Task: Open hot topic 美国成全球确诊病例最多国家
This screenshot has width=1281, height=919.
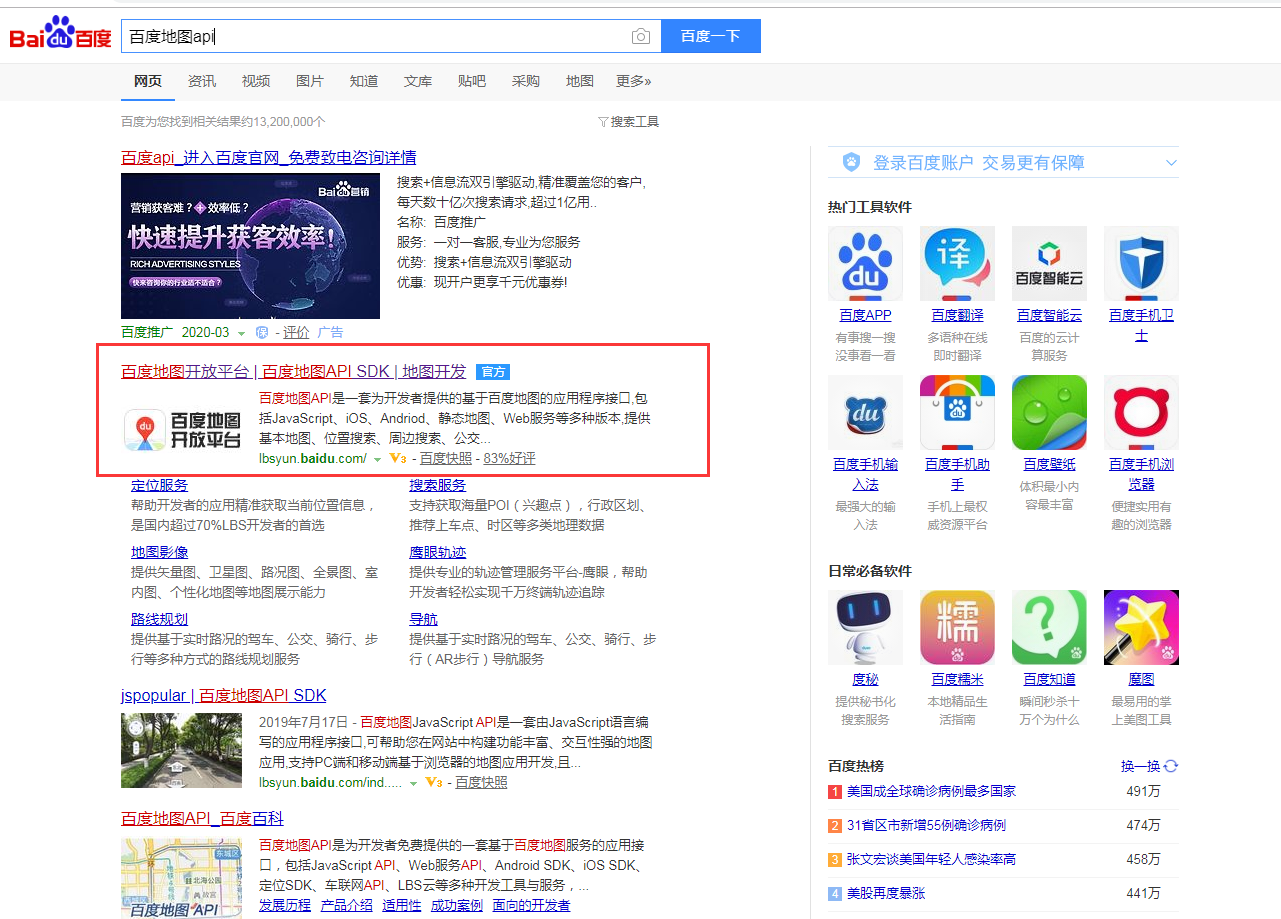Action: 931,792
